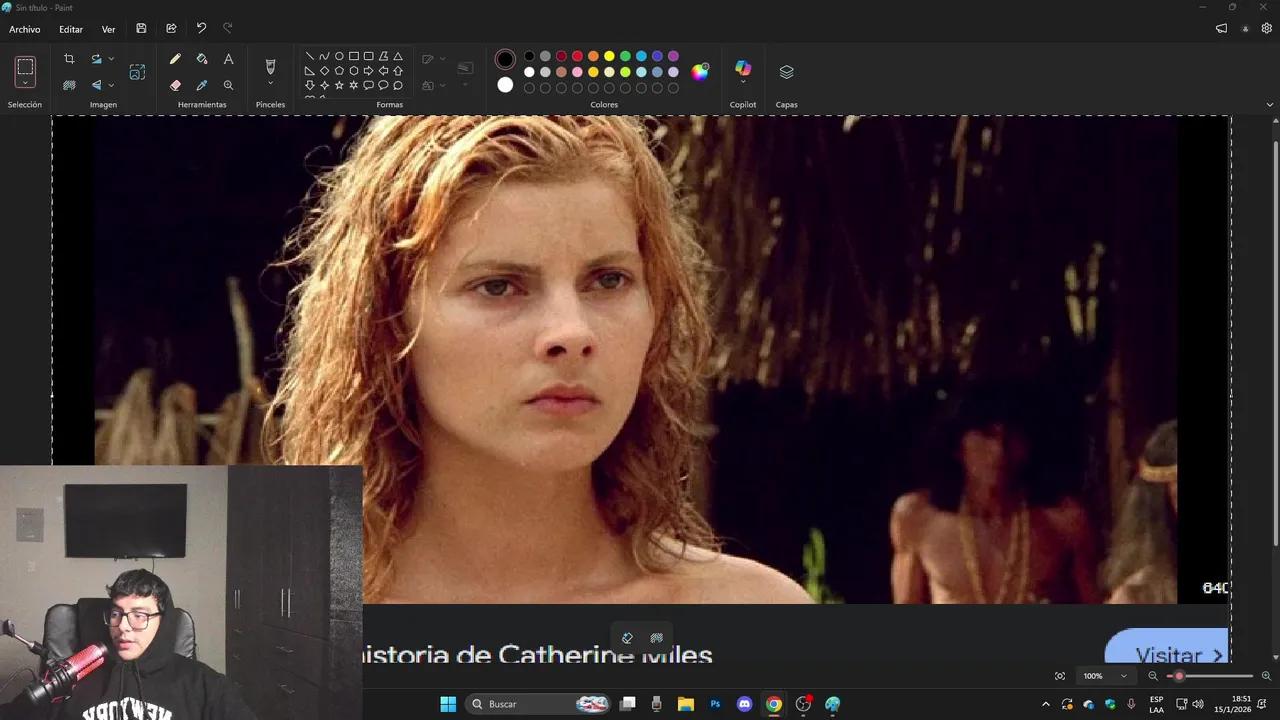Open the Edit colors wheel
This screenshot has width=1280, height=720.
[x=700, y=71]
